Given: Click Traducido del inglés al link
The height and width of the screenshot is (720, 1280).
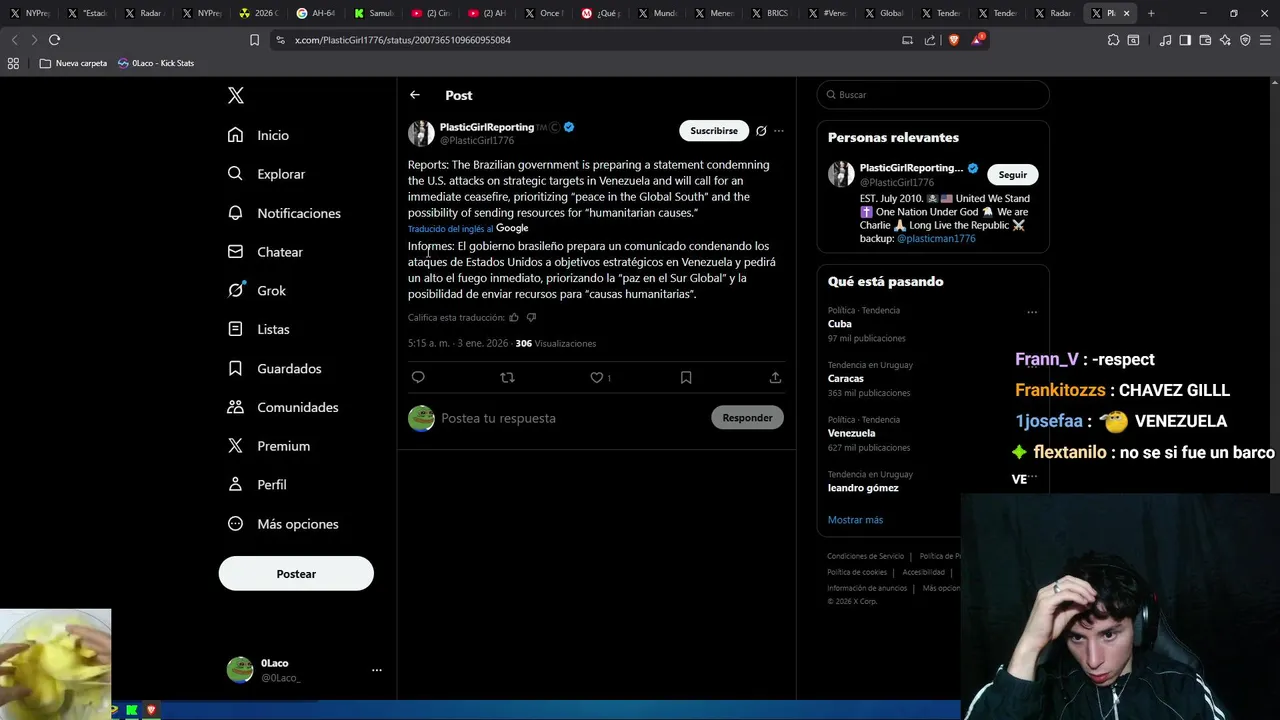Looking at the screenshot, I should [450, 229].
